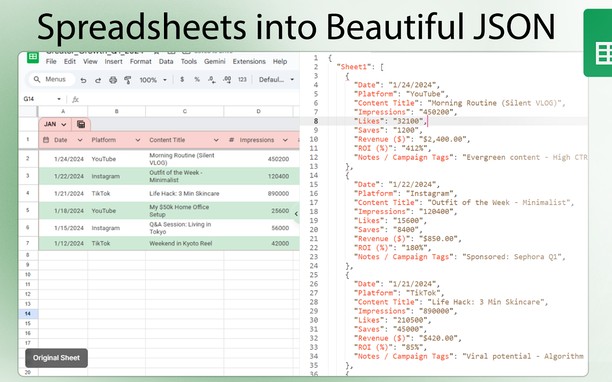Open the File menu
The image size is (612, 382).
pyautogui.click(x=51, y=61)
